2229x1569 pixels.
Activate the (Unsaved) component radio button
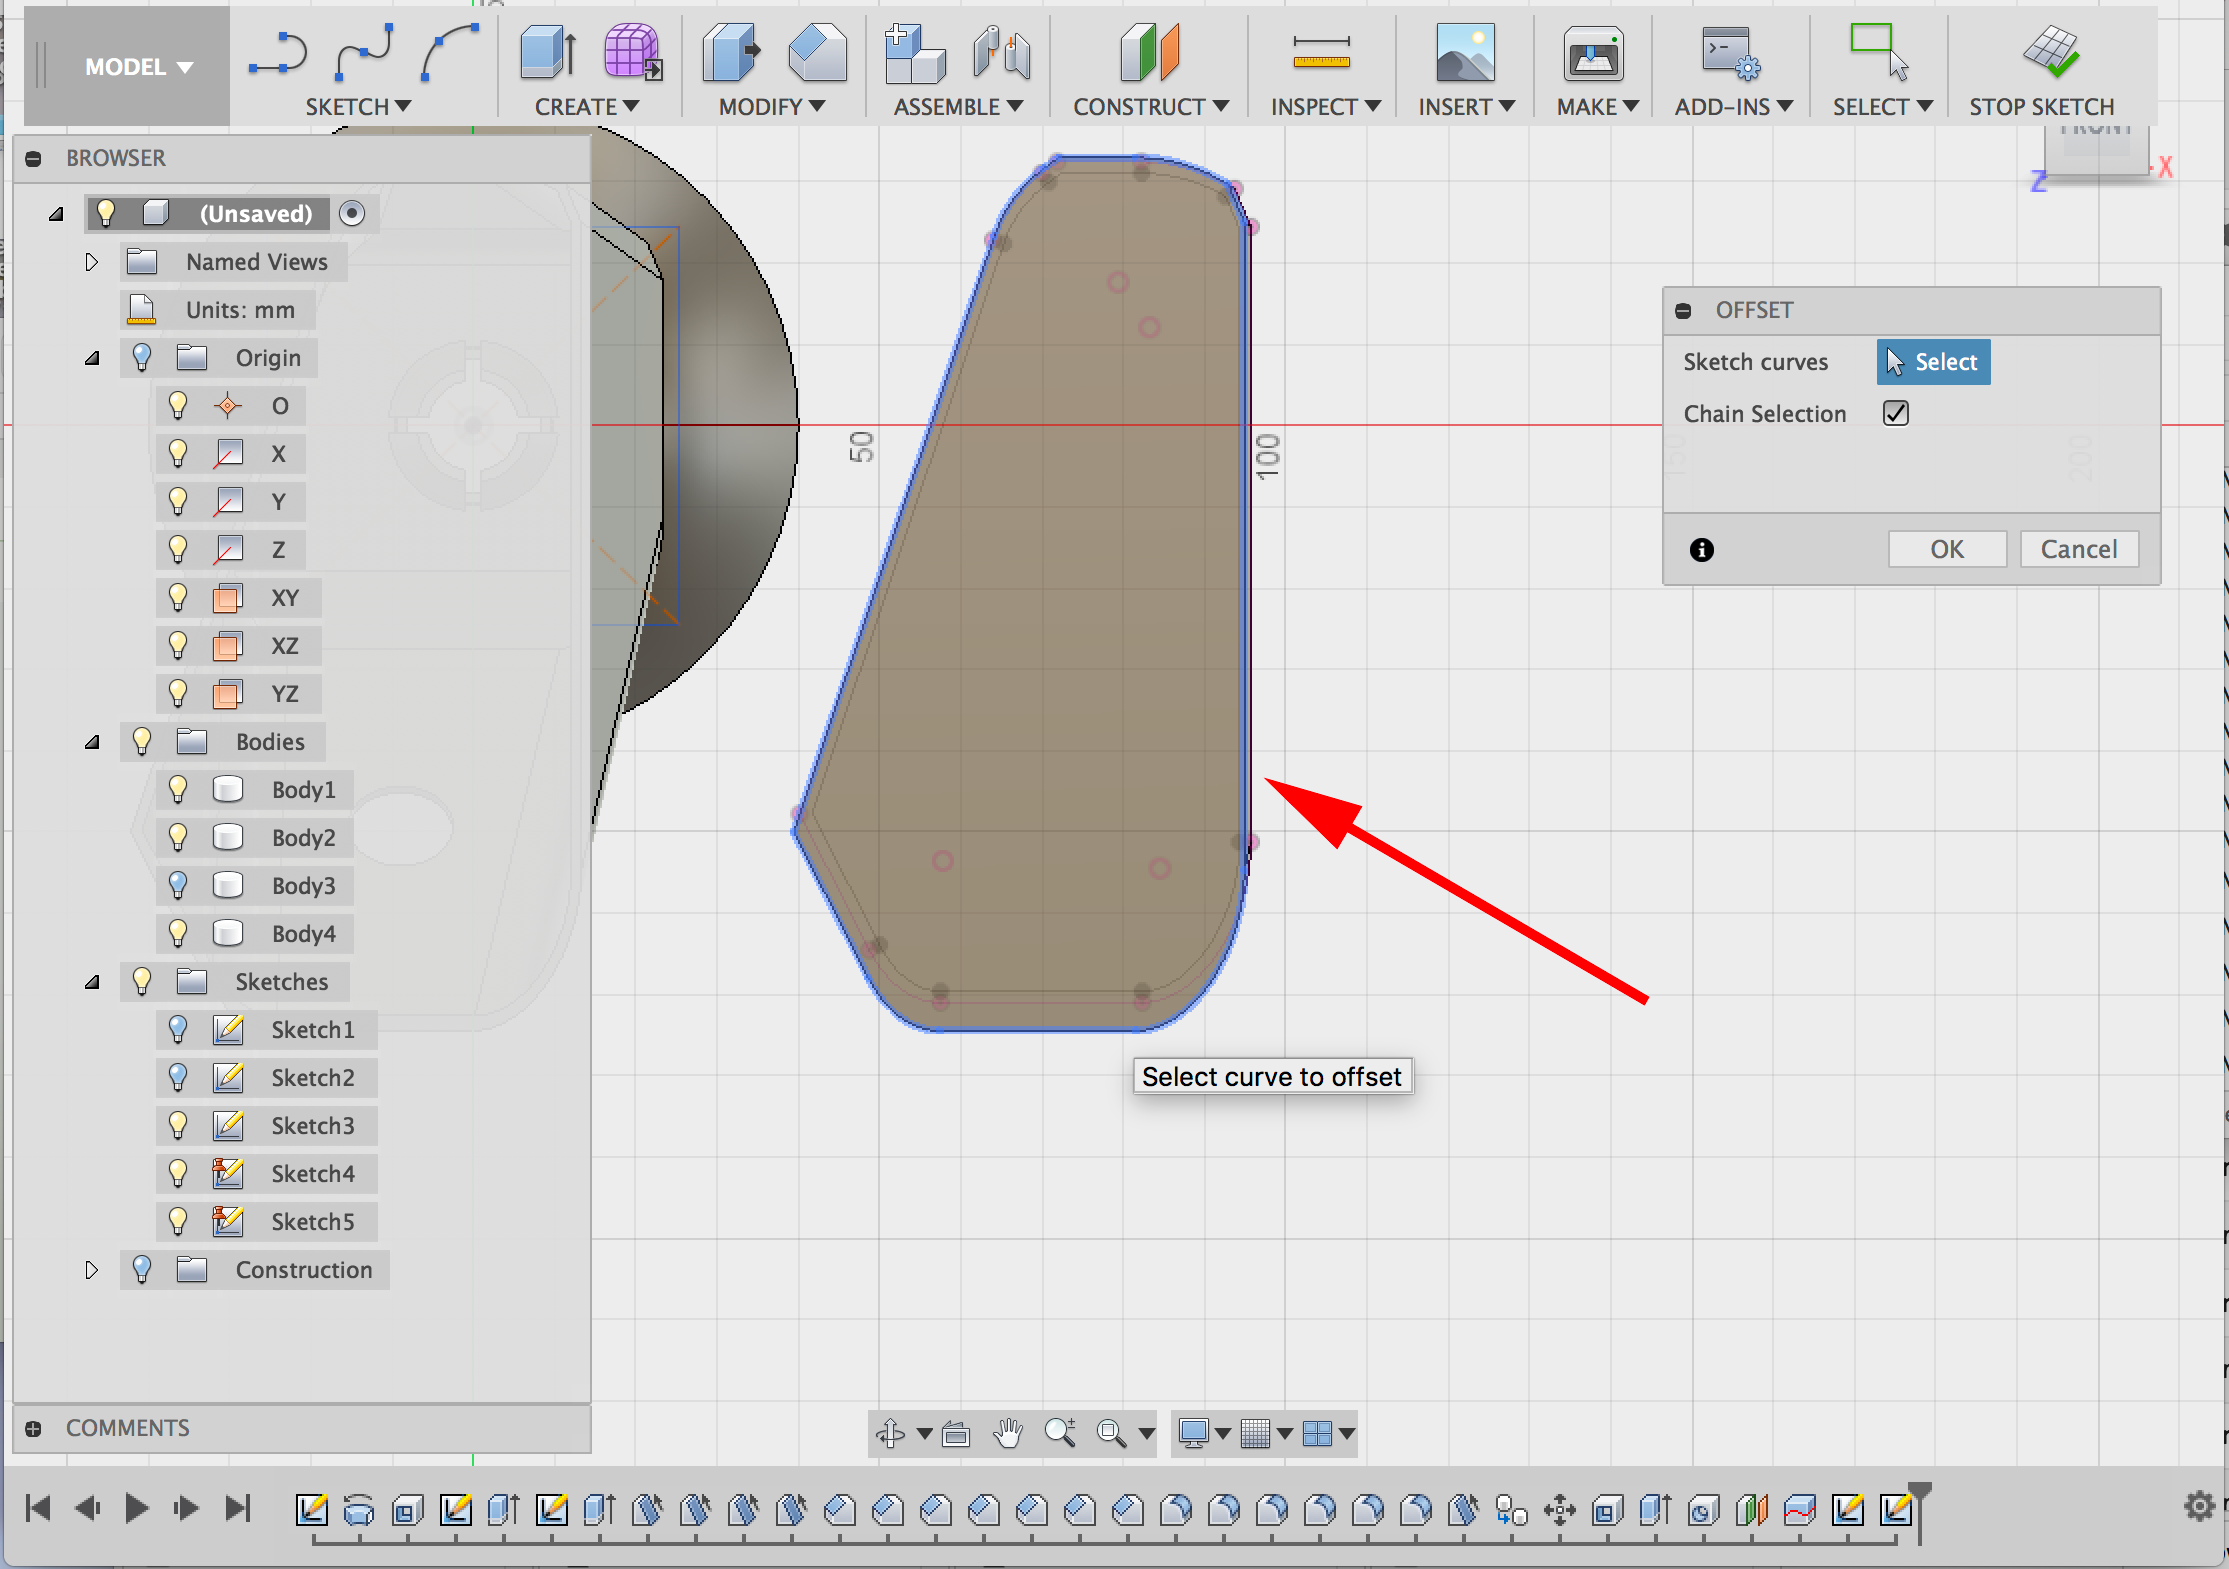(352, 213)
